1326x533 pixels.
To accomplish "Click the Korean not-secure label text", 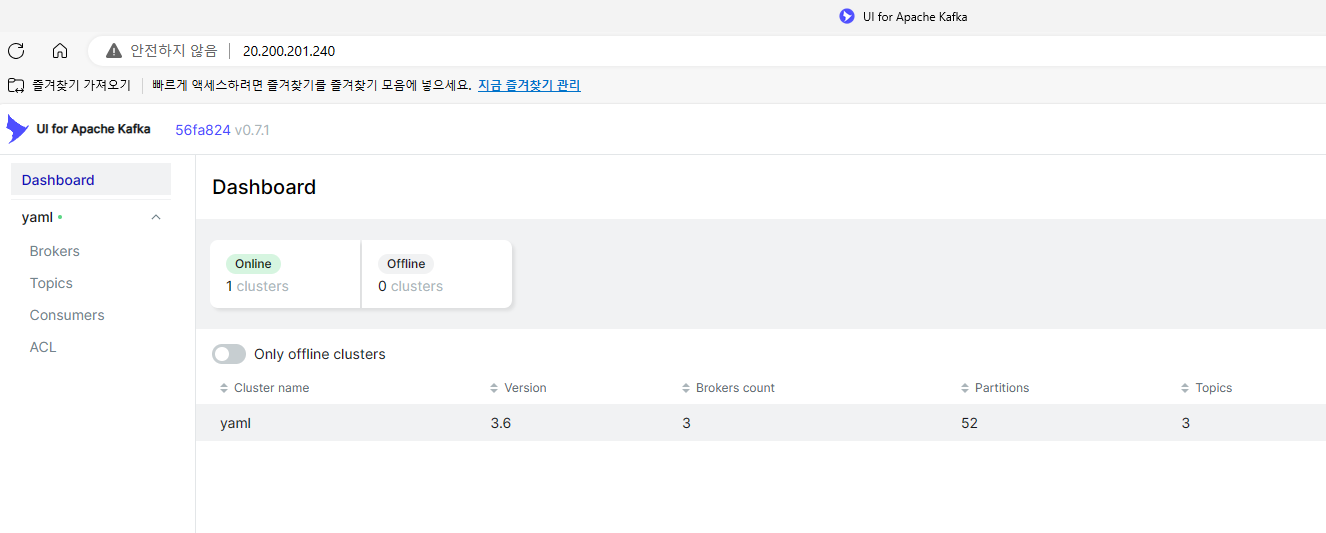I will tap(174, 51).
